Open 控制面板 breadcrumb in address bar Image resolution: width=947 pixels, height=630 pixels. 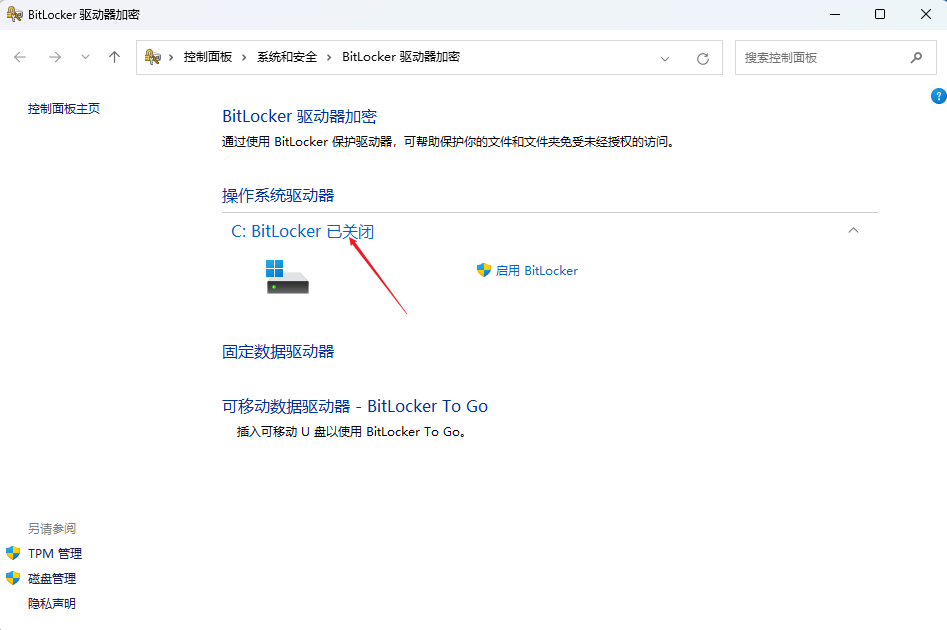point(208,57)
